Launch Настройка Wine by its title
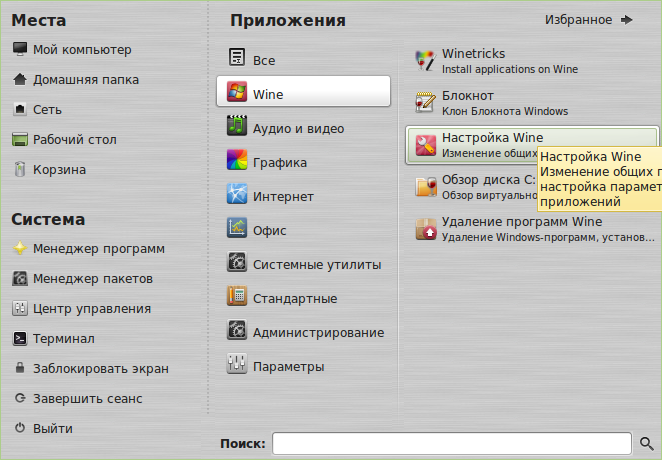Image resolution: width=662 pixels, height=460 pixels. [492, 138]
